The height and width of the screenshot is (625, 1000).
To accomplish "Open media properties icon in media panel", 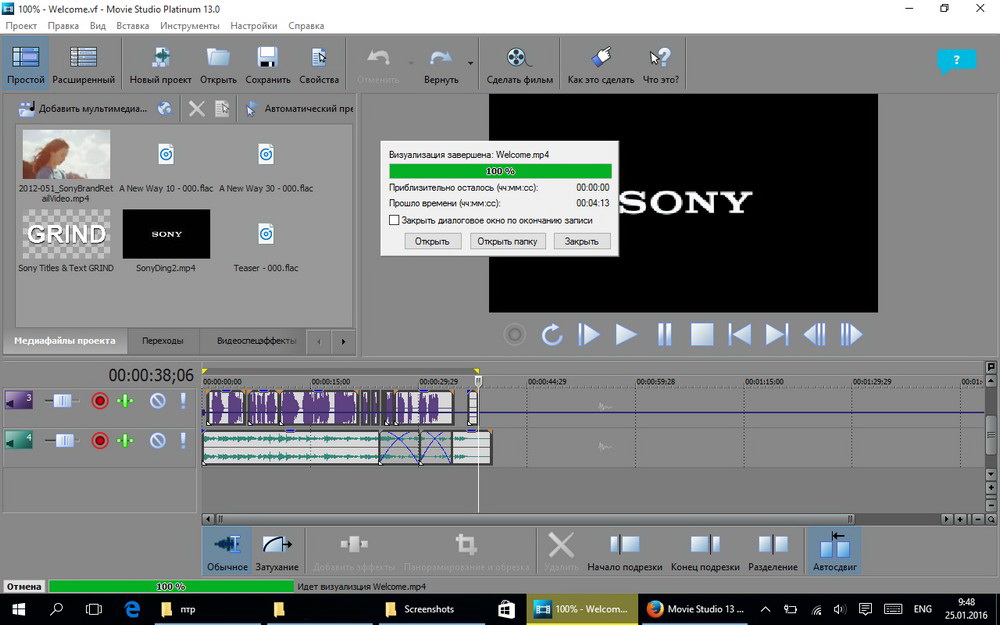I will click(x=222, y=108).
